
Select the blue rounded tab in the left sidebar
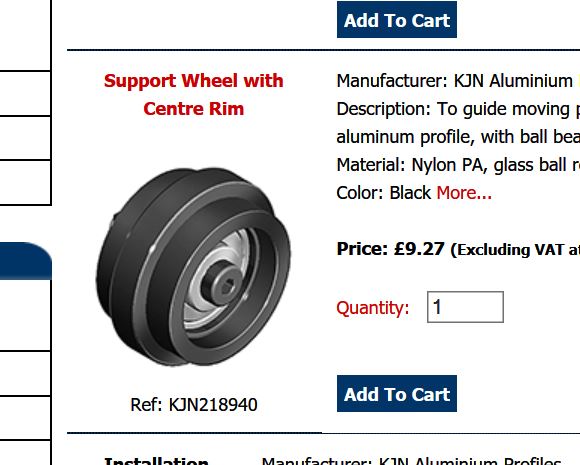[26, 261]
